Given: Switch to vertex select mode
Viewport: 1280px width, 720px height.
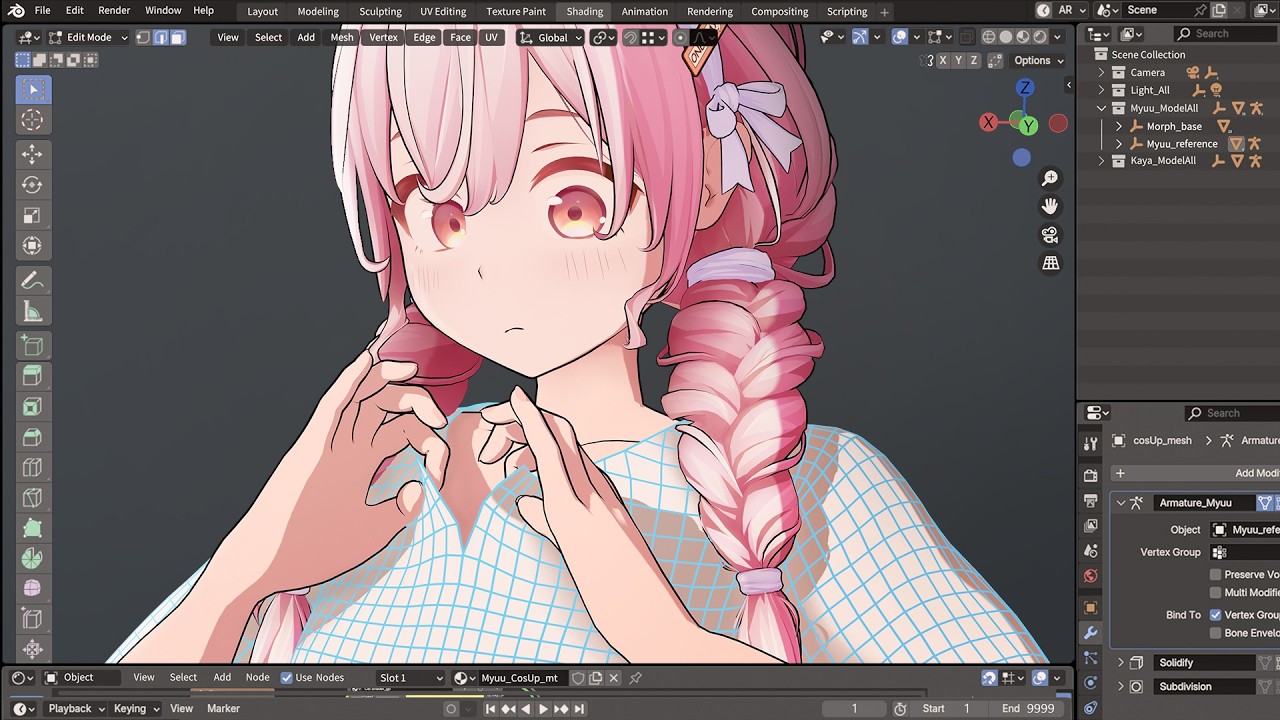Looking at the screenshot, I should (143, 37).
